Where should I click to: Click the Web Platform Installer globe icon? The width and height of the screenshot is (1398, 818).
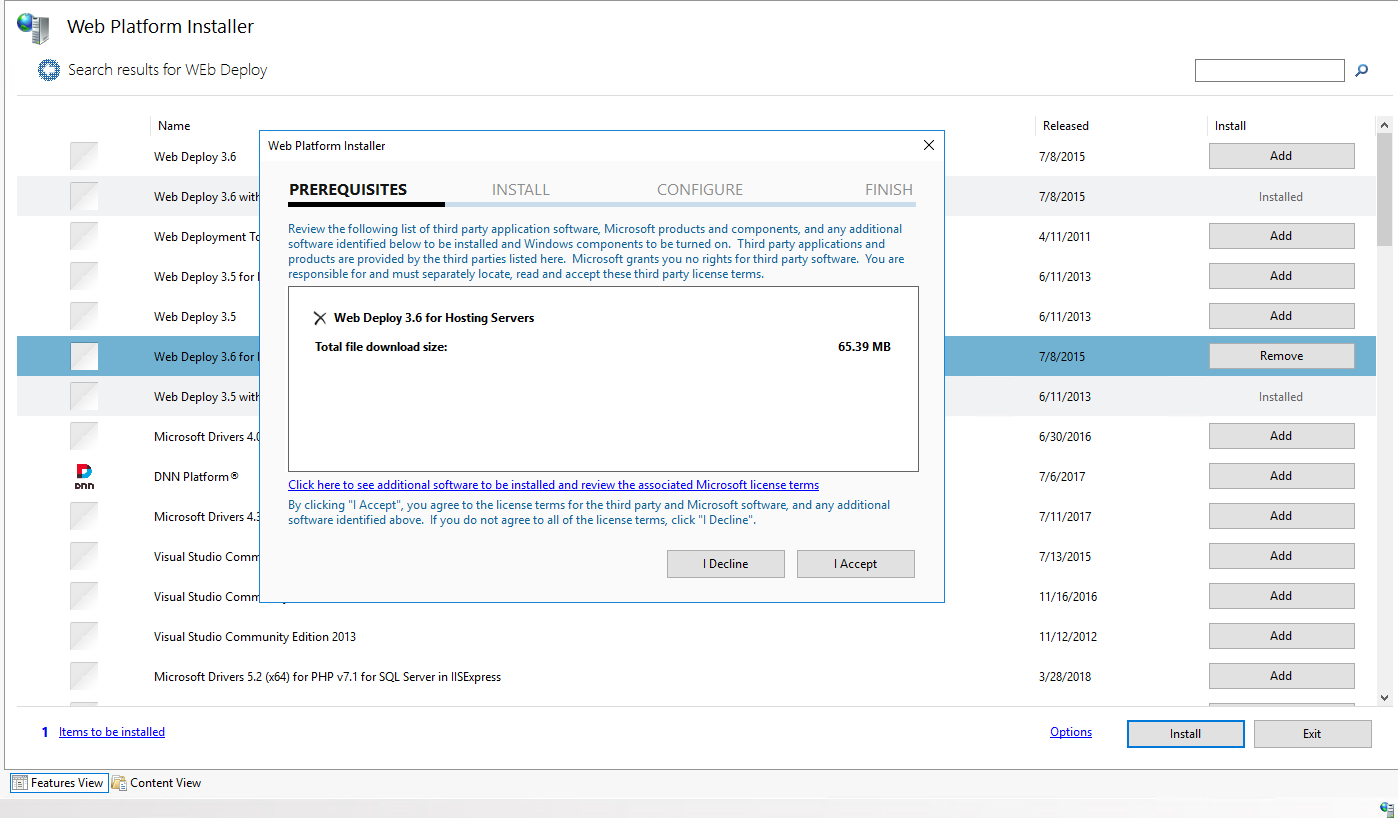point(34,29)
